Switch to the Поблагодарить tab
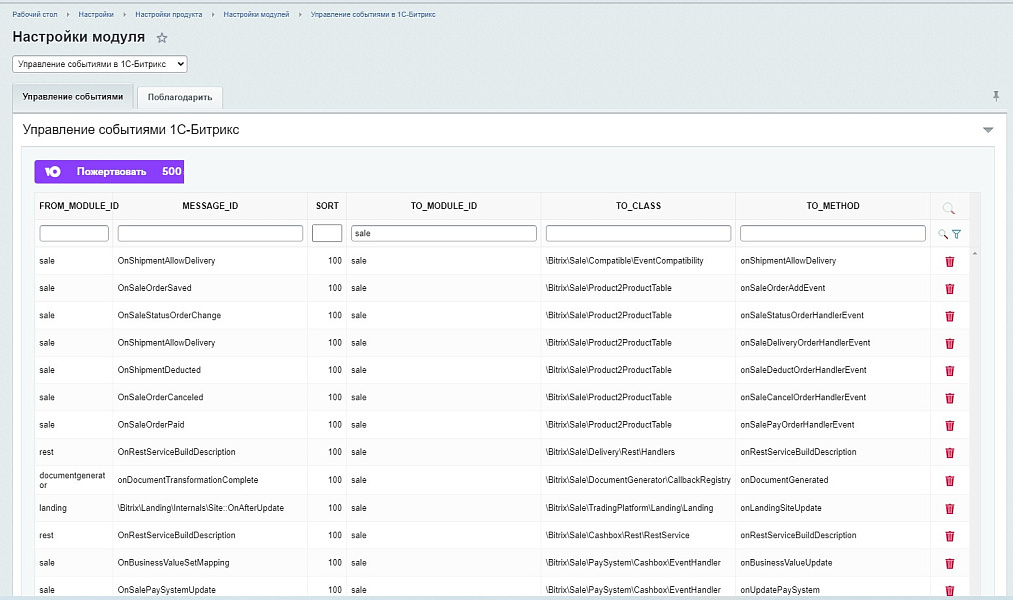This screenshot has height=600, width=1013. [x=180, y=97]
